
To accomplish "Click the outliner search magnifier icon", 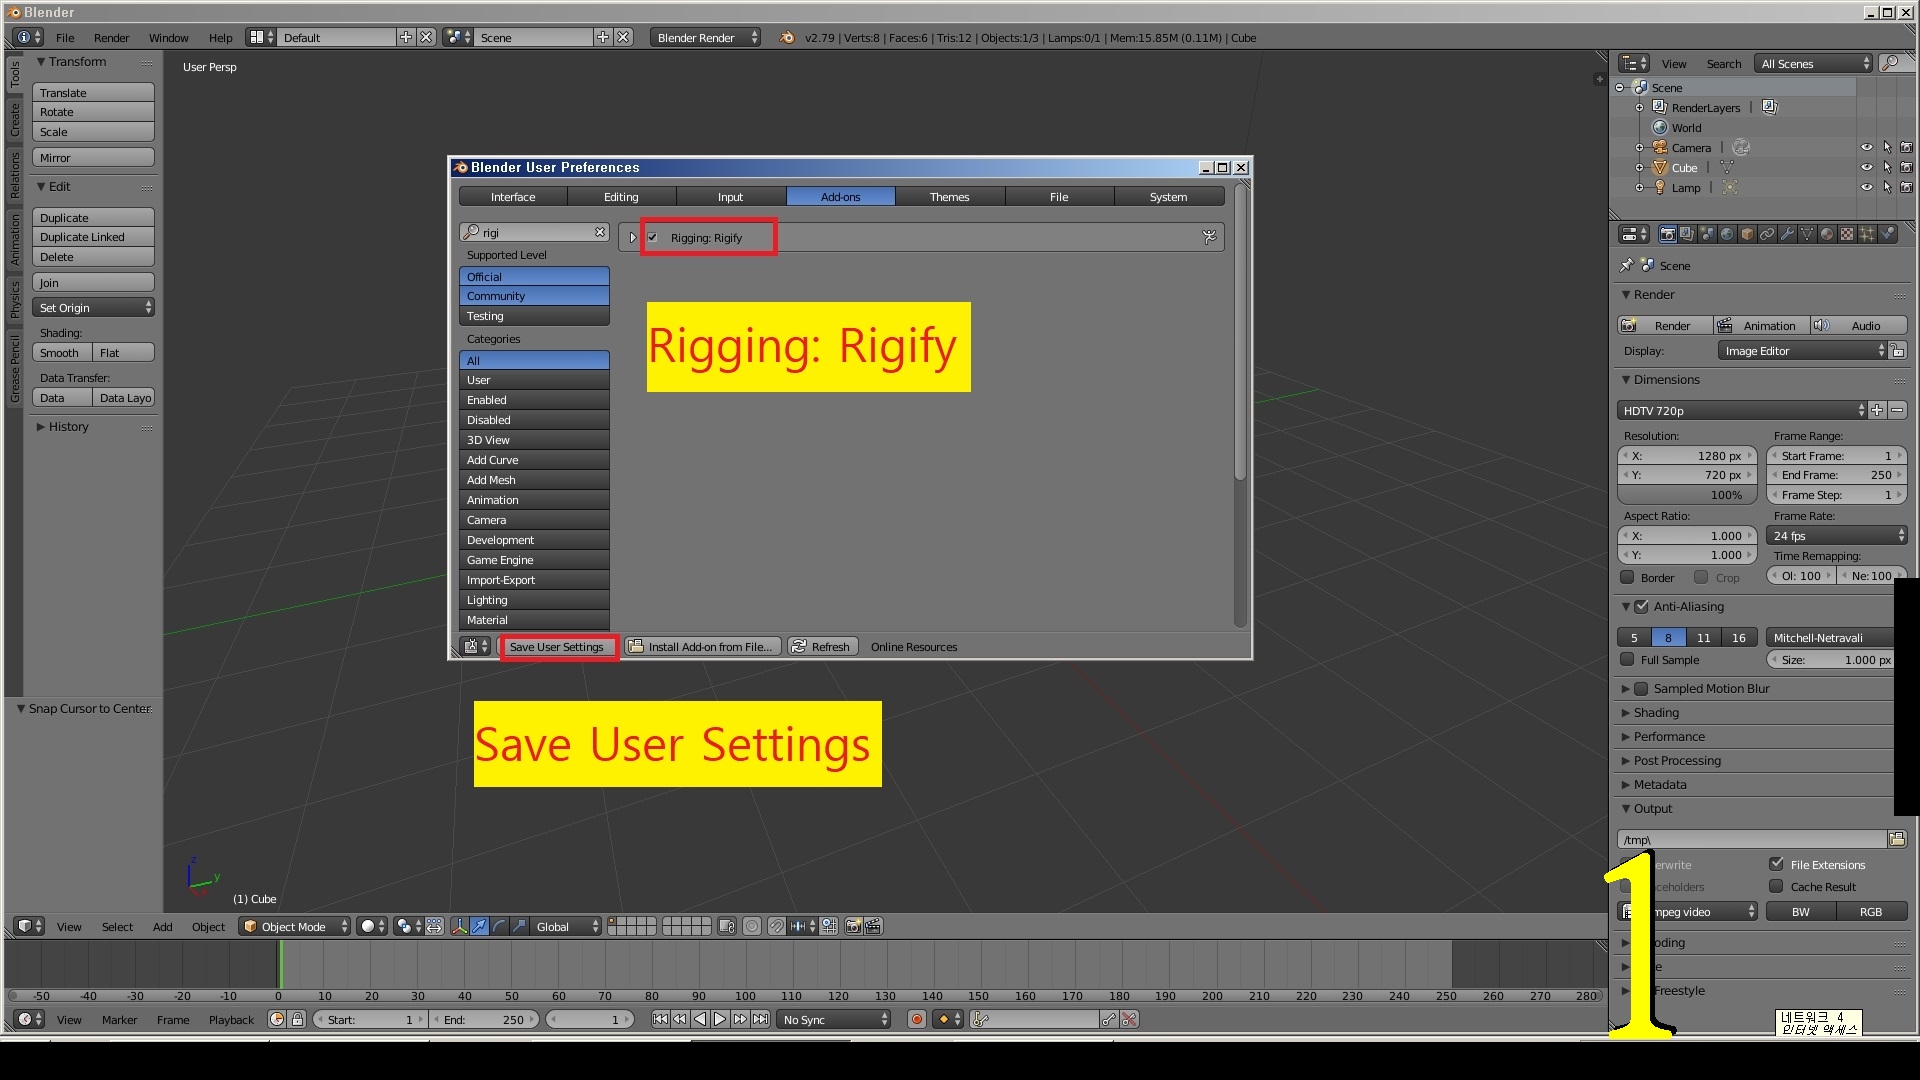I will coord(1890,63).
